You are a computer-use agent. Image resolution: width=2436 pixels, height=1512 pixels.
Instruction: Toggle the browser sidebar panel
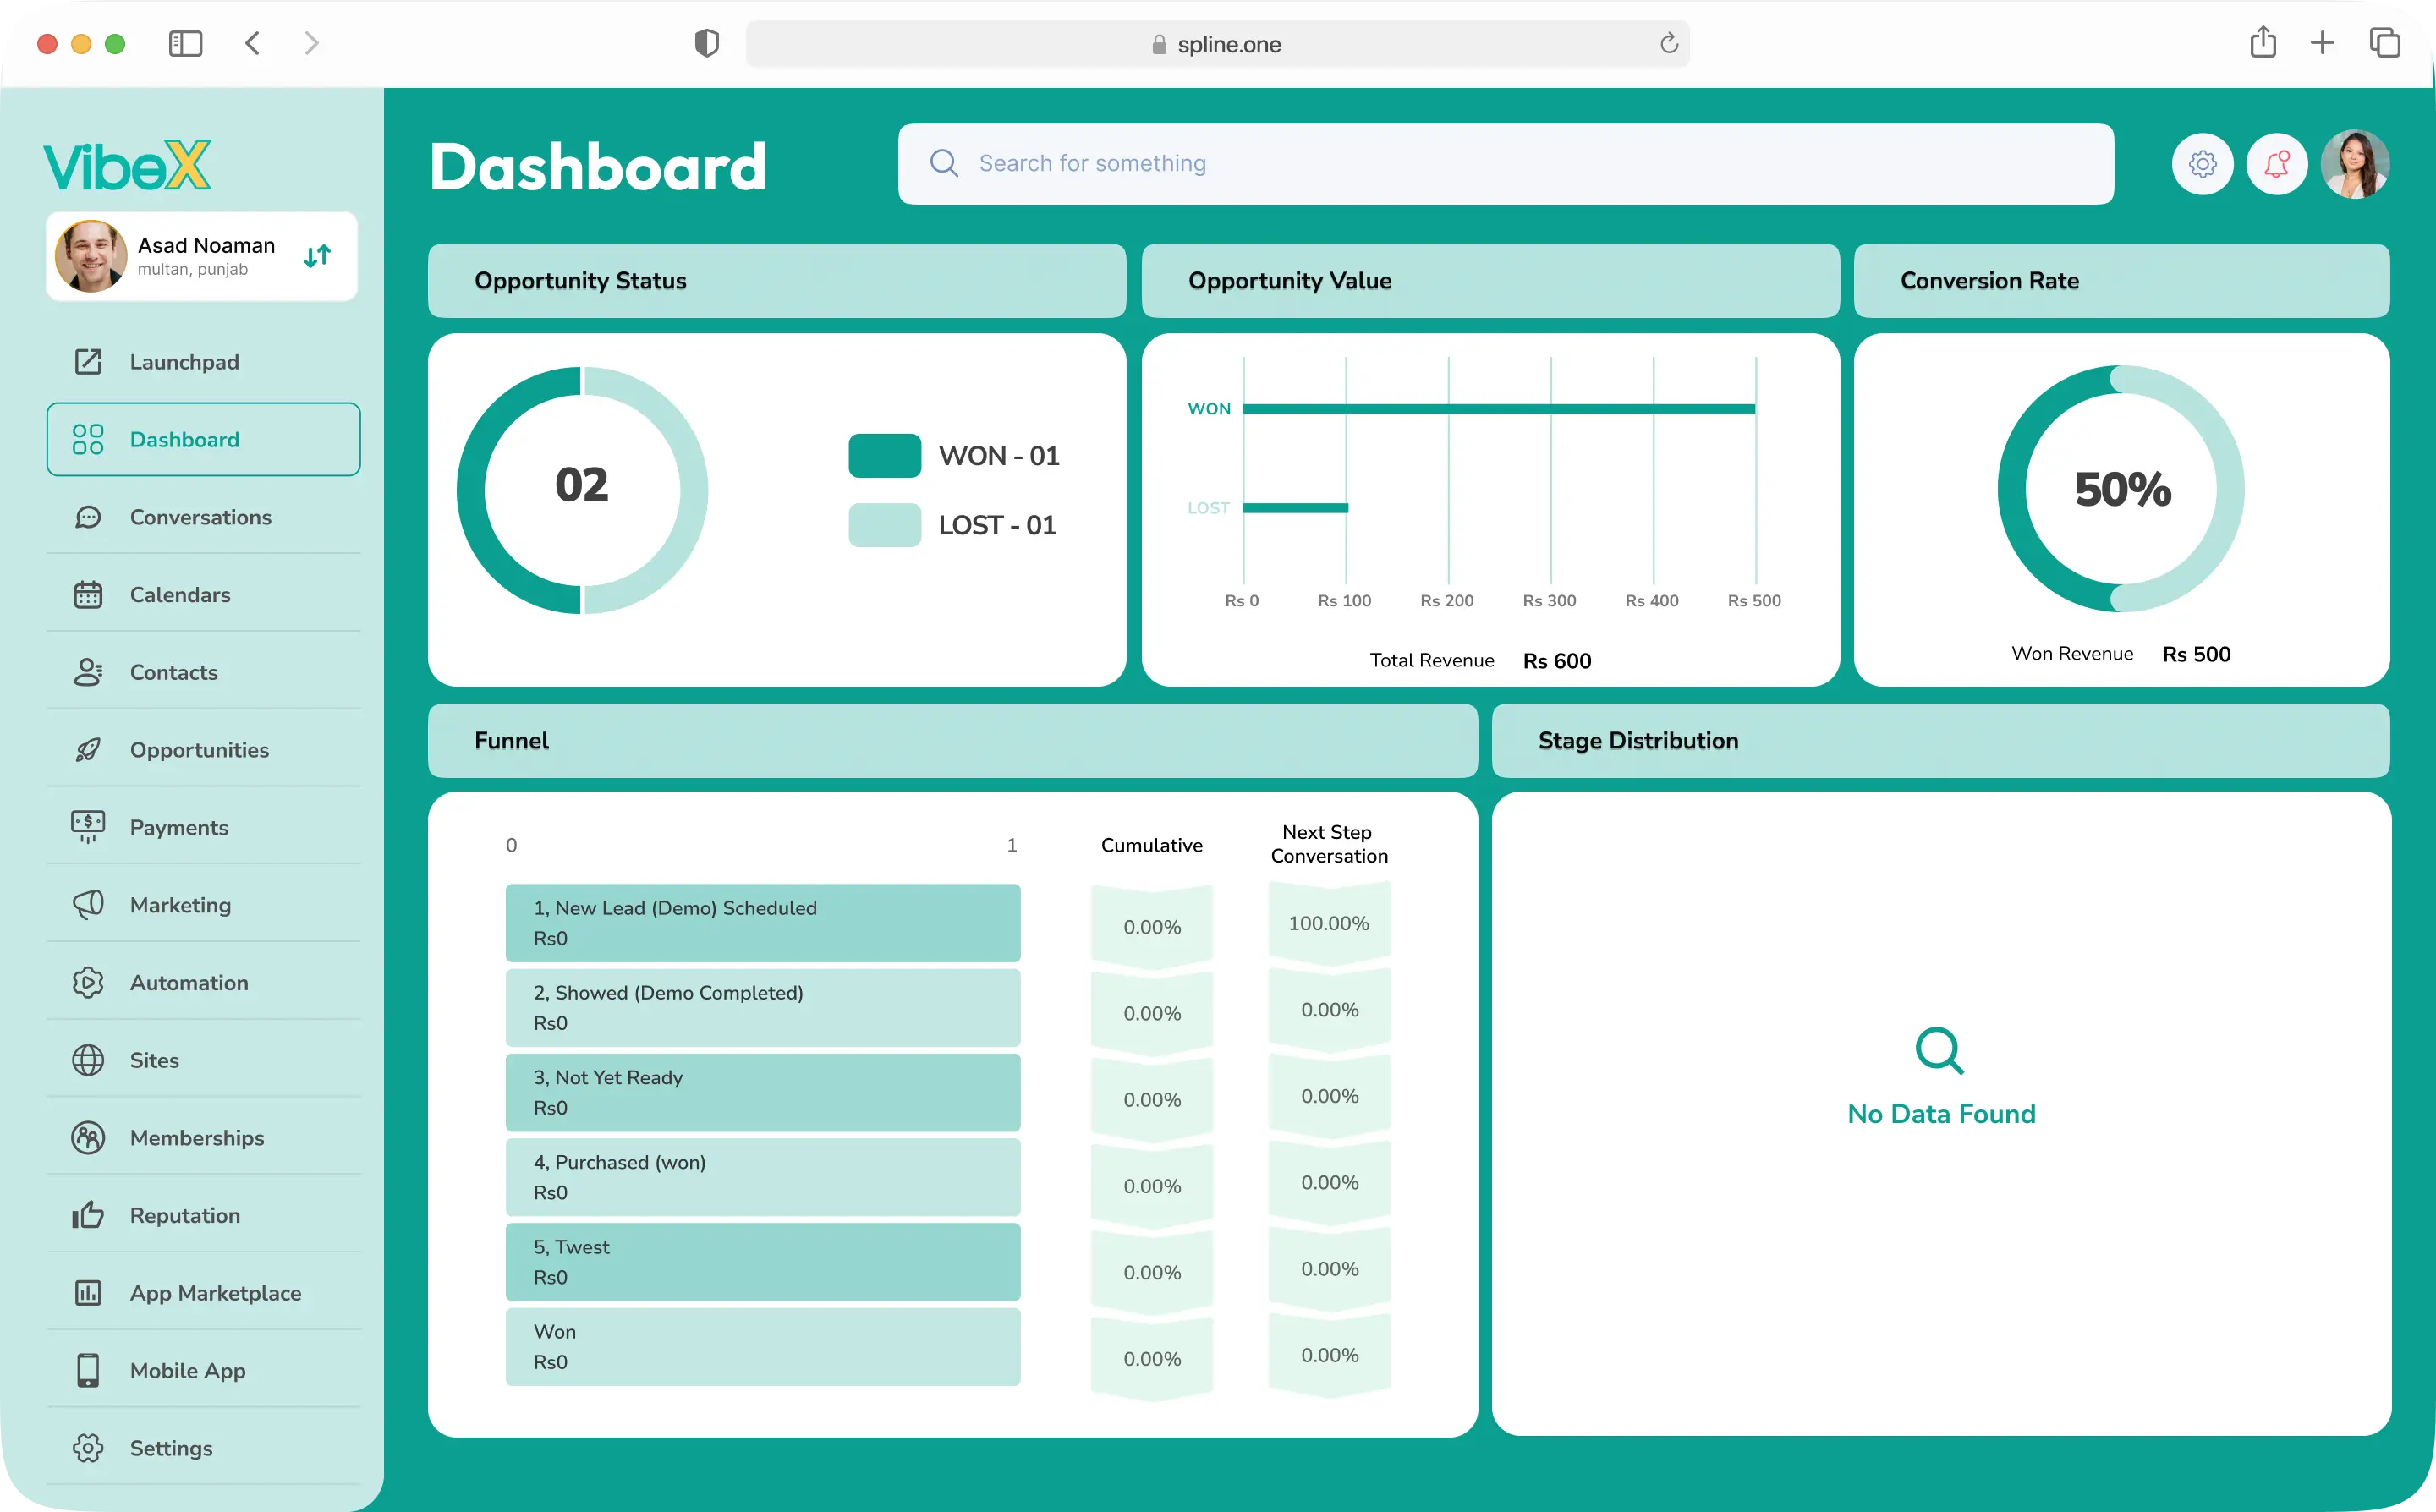pos(185,44)
